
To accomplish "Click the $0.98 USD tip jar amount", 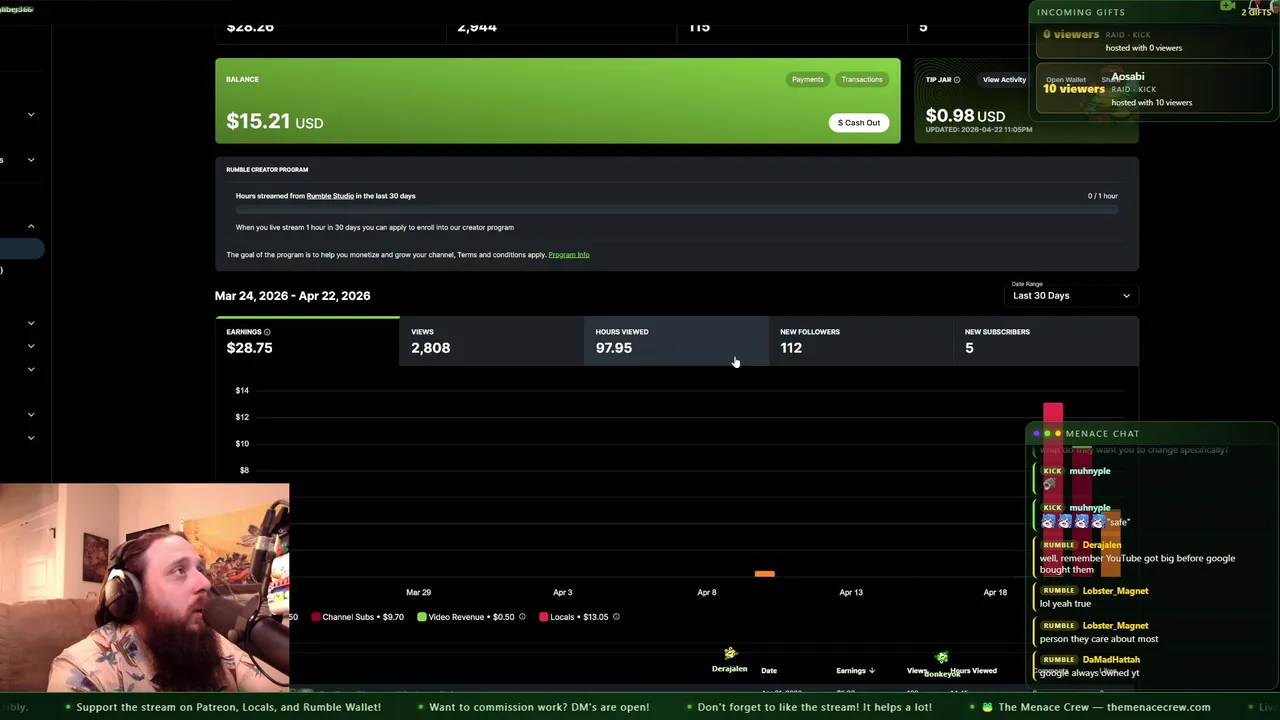I will (965, 116).
